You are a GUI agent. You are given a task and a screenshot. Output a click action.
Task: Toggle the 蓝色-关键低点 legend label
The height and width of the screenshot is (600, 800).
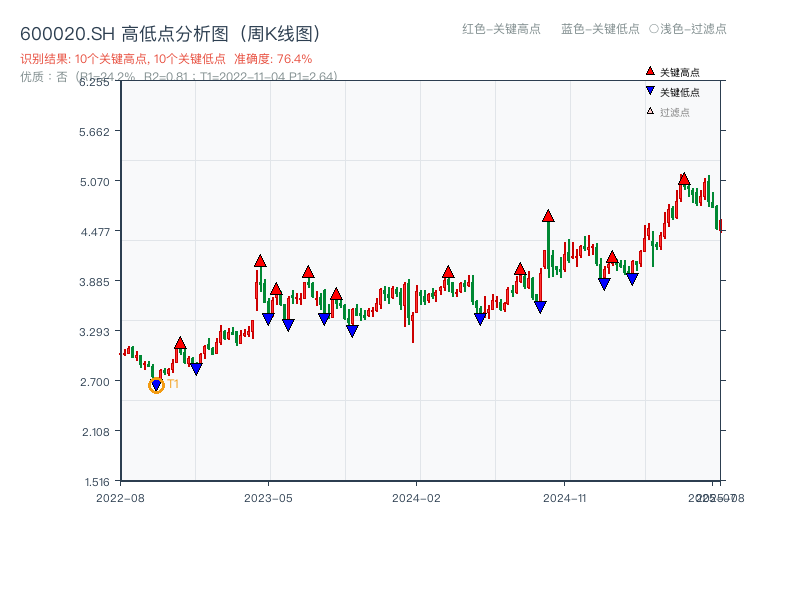coord(600,29)
